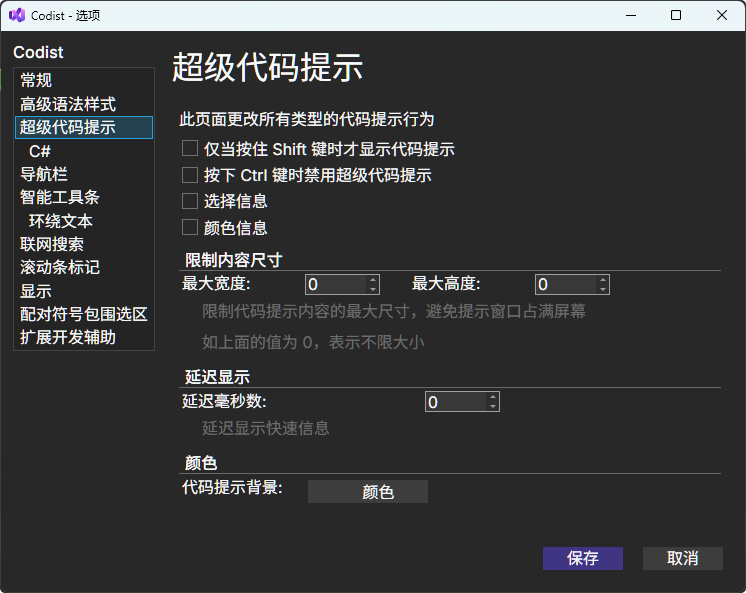Enable the 颜色信息 checkbox

(190, 227)
